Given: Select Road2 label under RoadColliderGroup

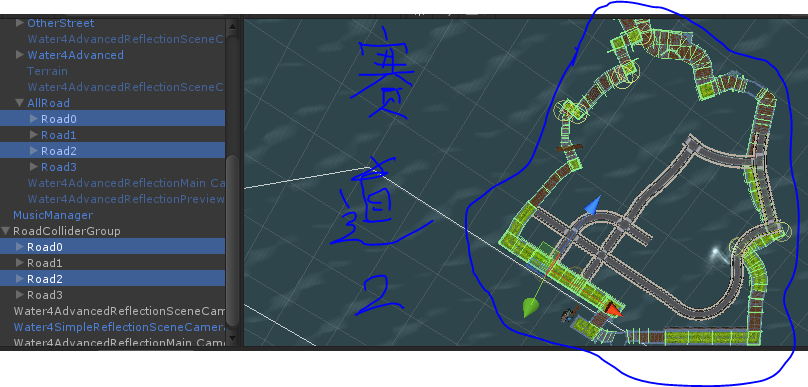Looking at the screenshot, I should coord(45,279).
